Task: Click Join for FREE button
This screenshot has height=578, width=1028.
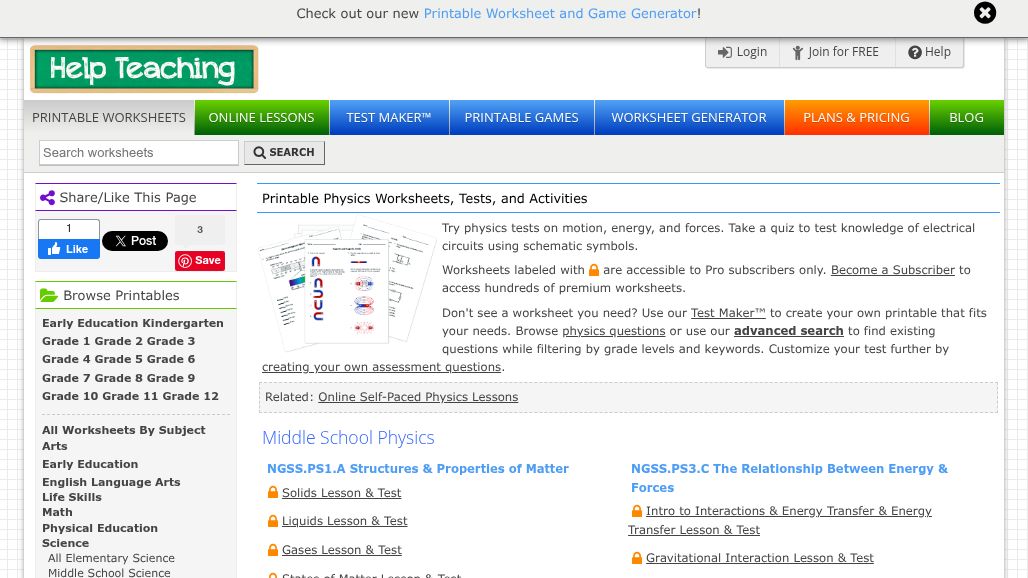Action: click(x=835, y=52)
